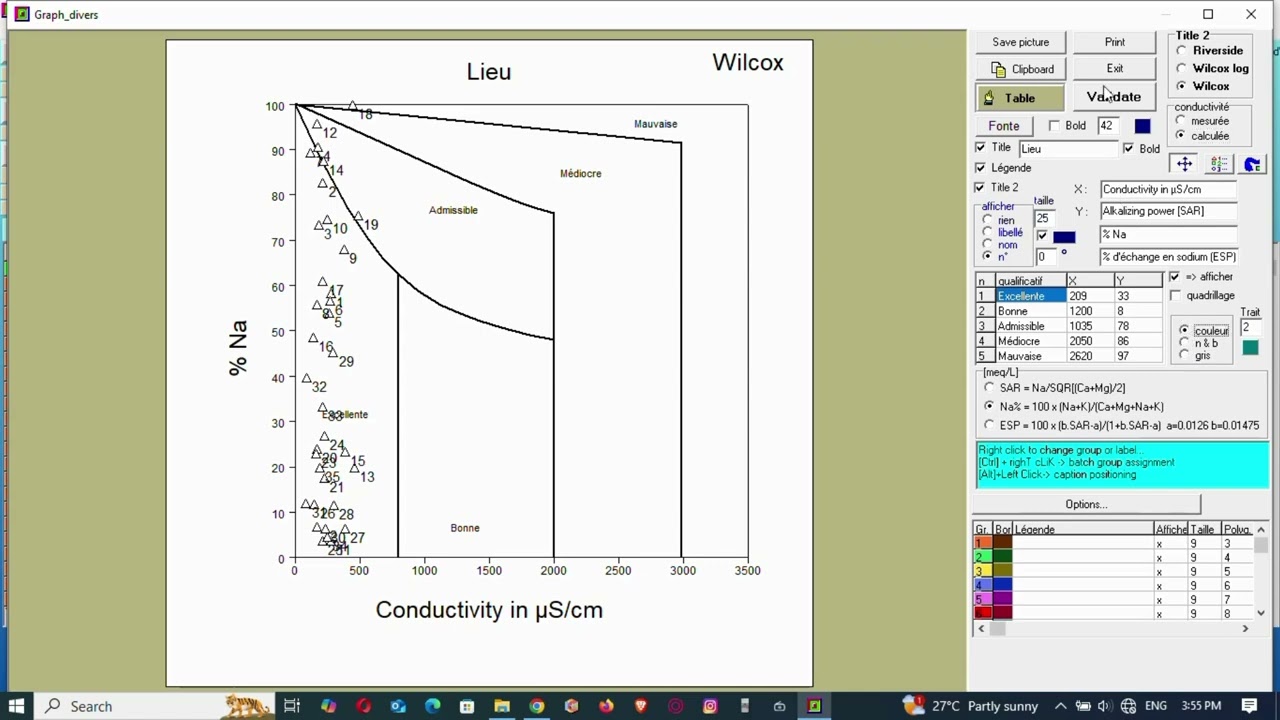The width and height of the screenshot is (1280, 720).
Task: Click the Trait width field
Action: 1250,328
